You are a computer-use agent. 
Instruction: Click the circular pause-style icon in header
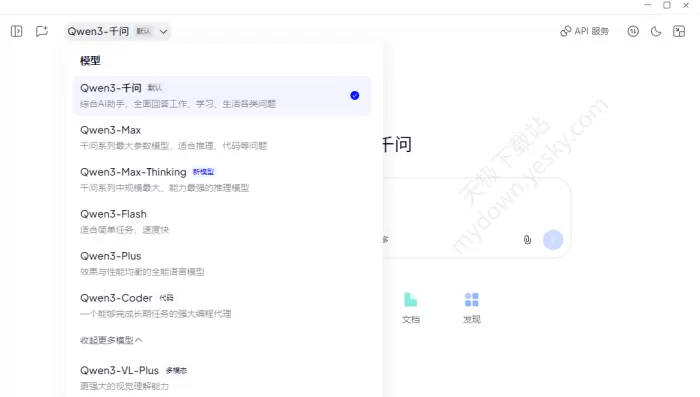tap(633, 31)
